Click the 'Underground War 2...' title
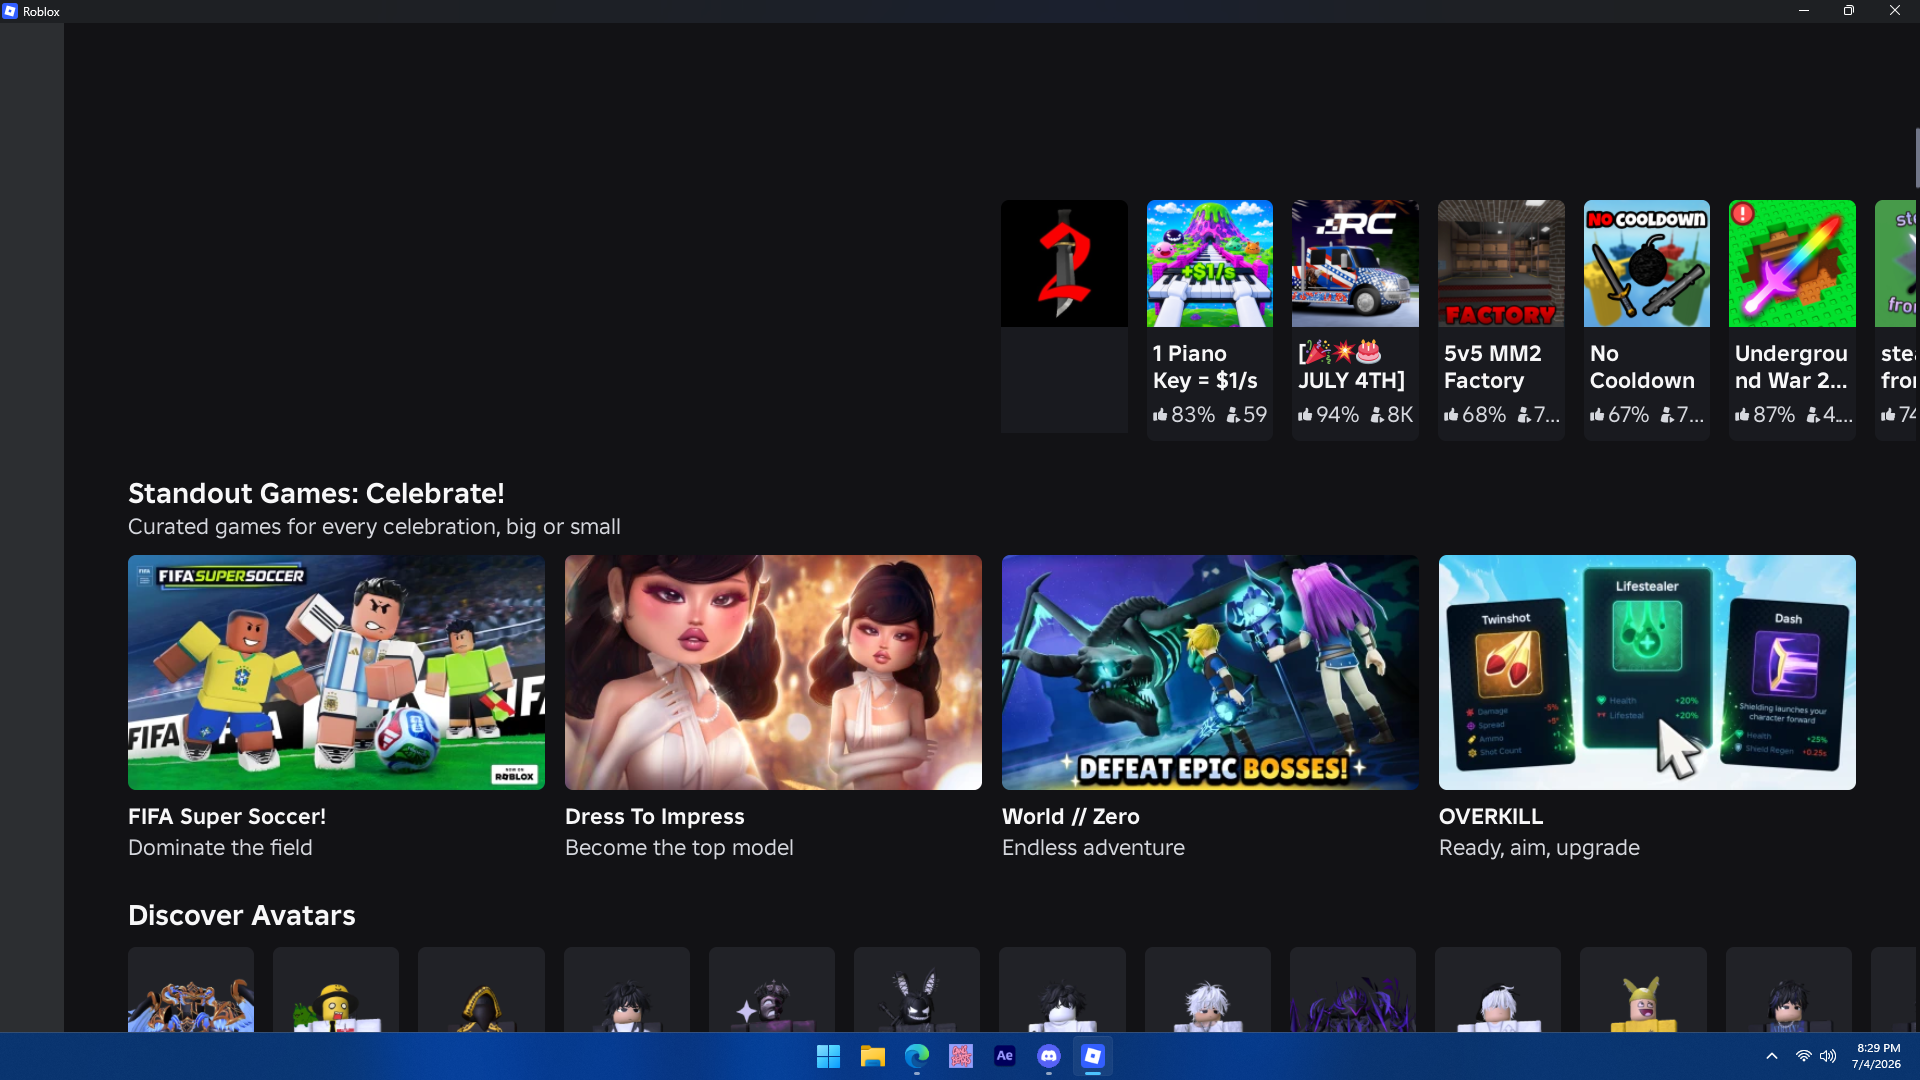Image resolution: width=1920 pixels, height=1080 pixels. click(1791, 367)
